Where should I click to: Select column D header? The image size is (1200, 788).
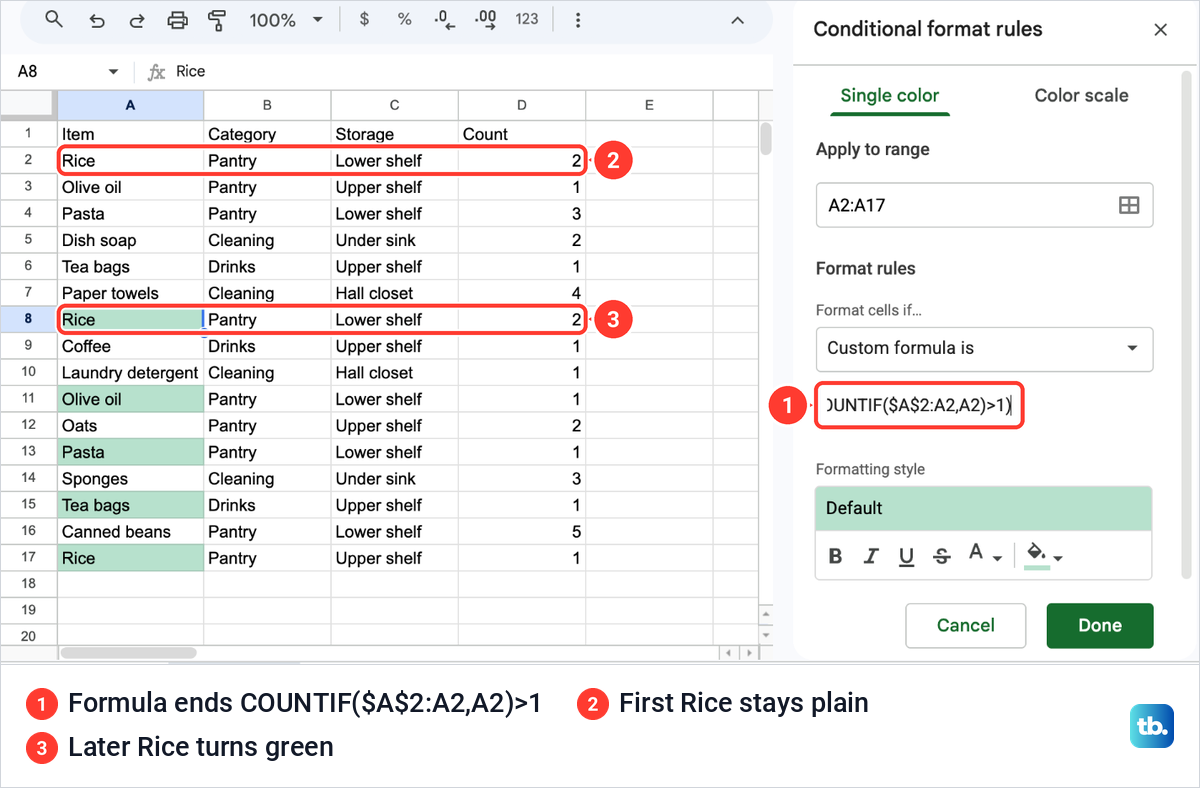522,105
